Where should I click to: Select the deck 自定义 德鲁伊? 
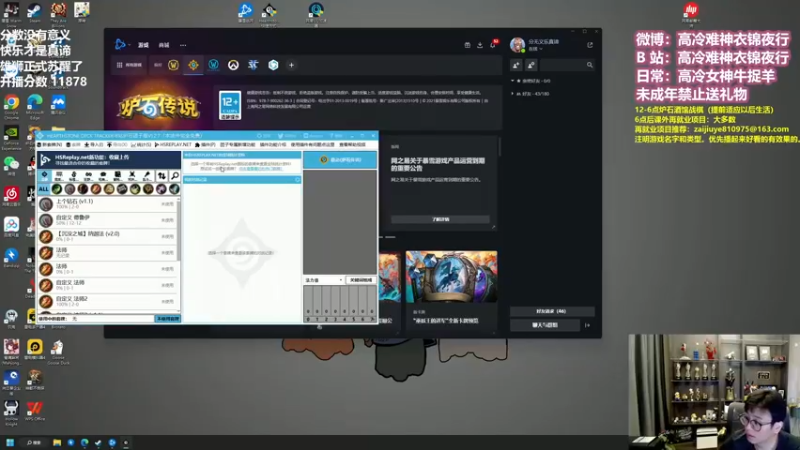(108, 220)
